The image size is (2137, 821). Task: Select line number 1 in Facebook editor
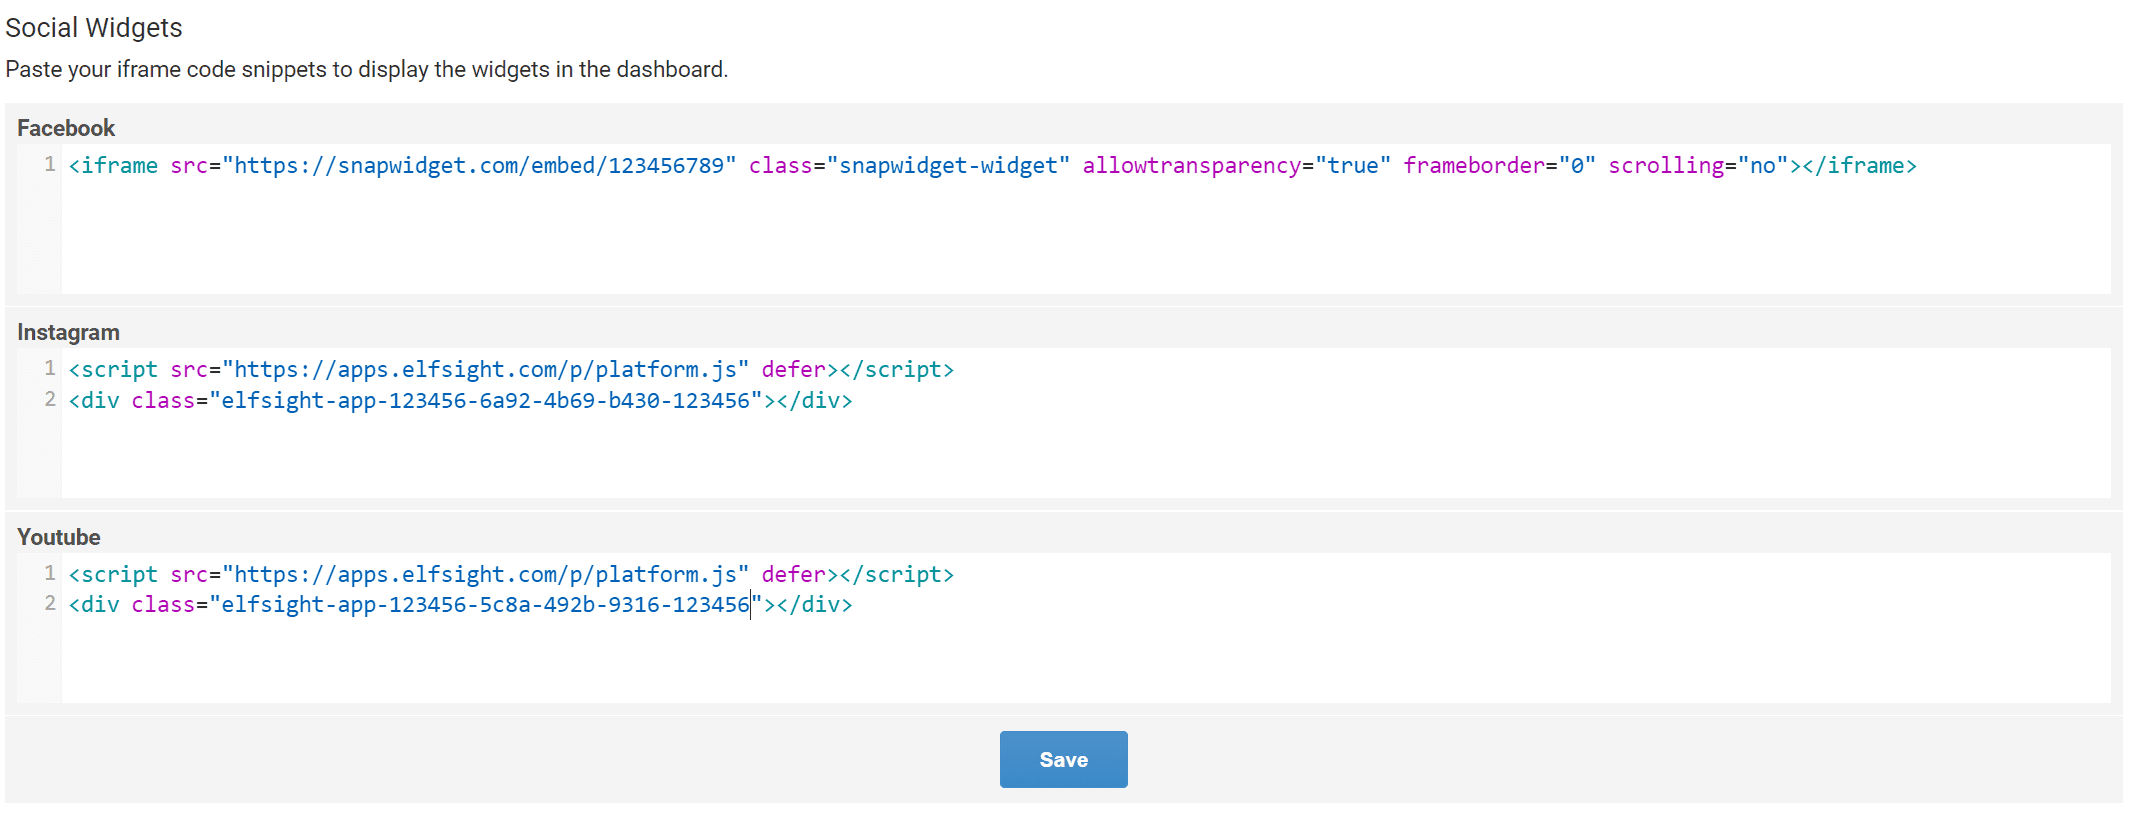tap(49, 165)
